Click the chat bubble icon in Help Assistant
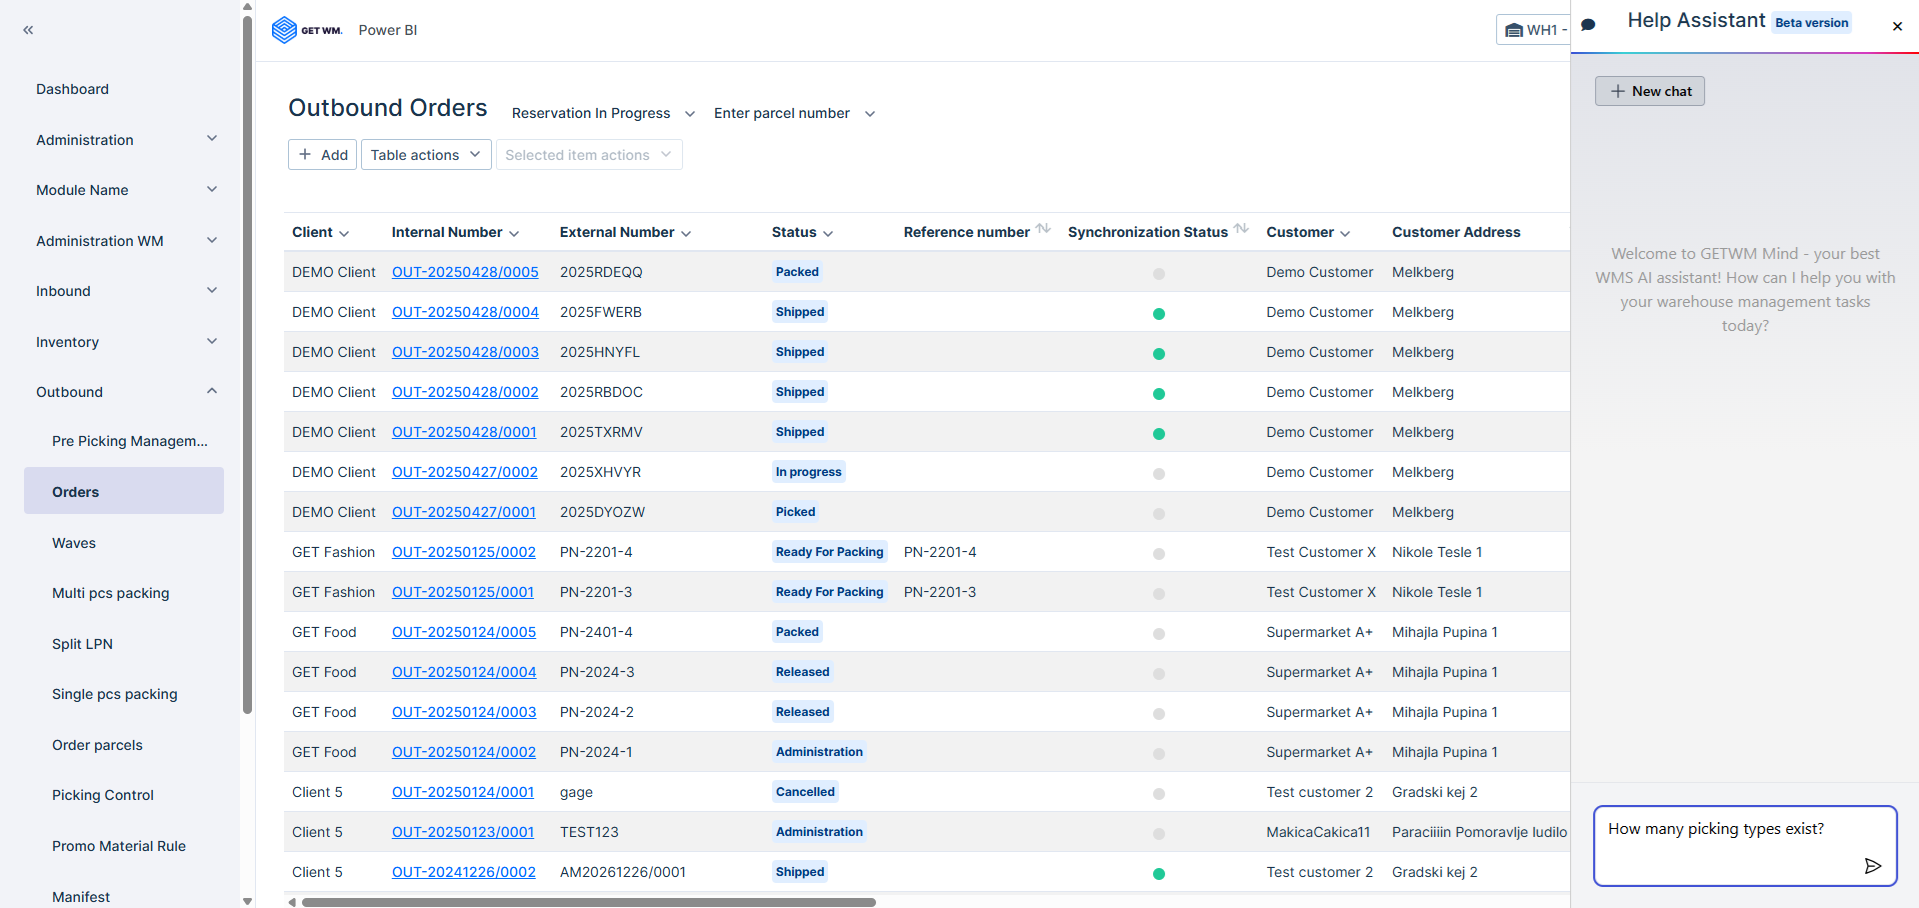 [1588, 25]
